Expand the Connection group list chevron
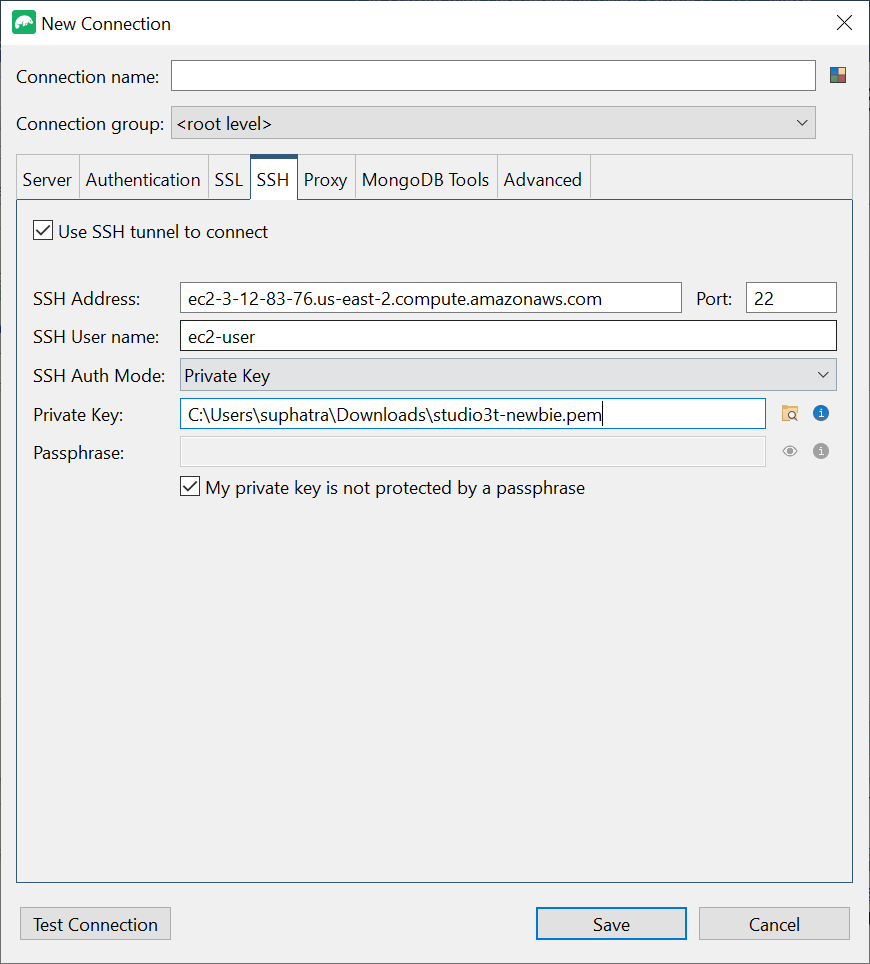Screen dimensions: 870x964 (x=803, y=122)
